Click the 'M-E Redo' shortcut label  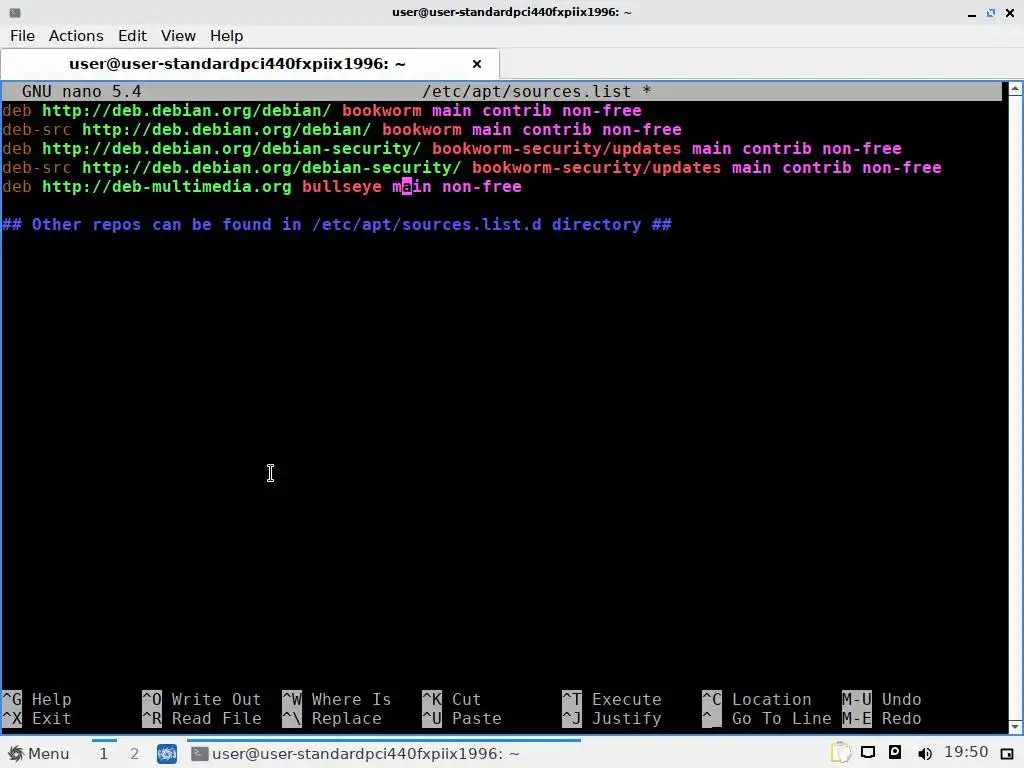882,718
